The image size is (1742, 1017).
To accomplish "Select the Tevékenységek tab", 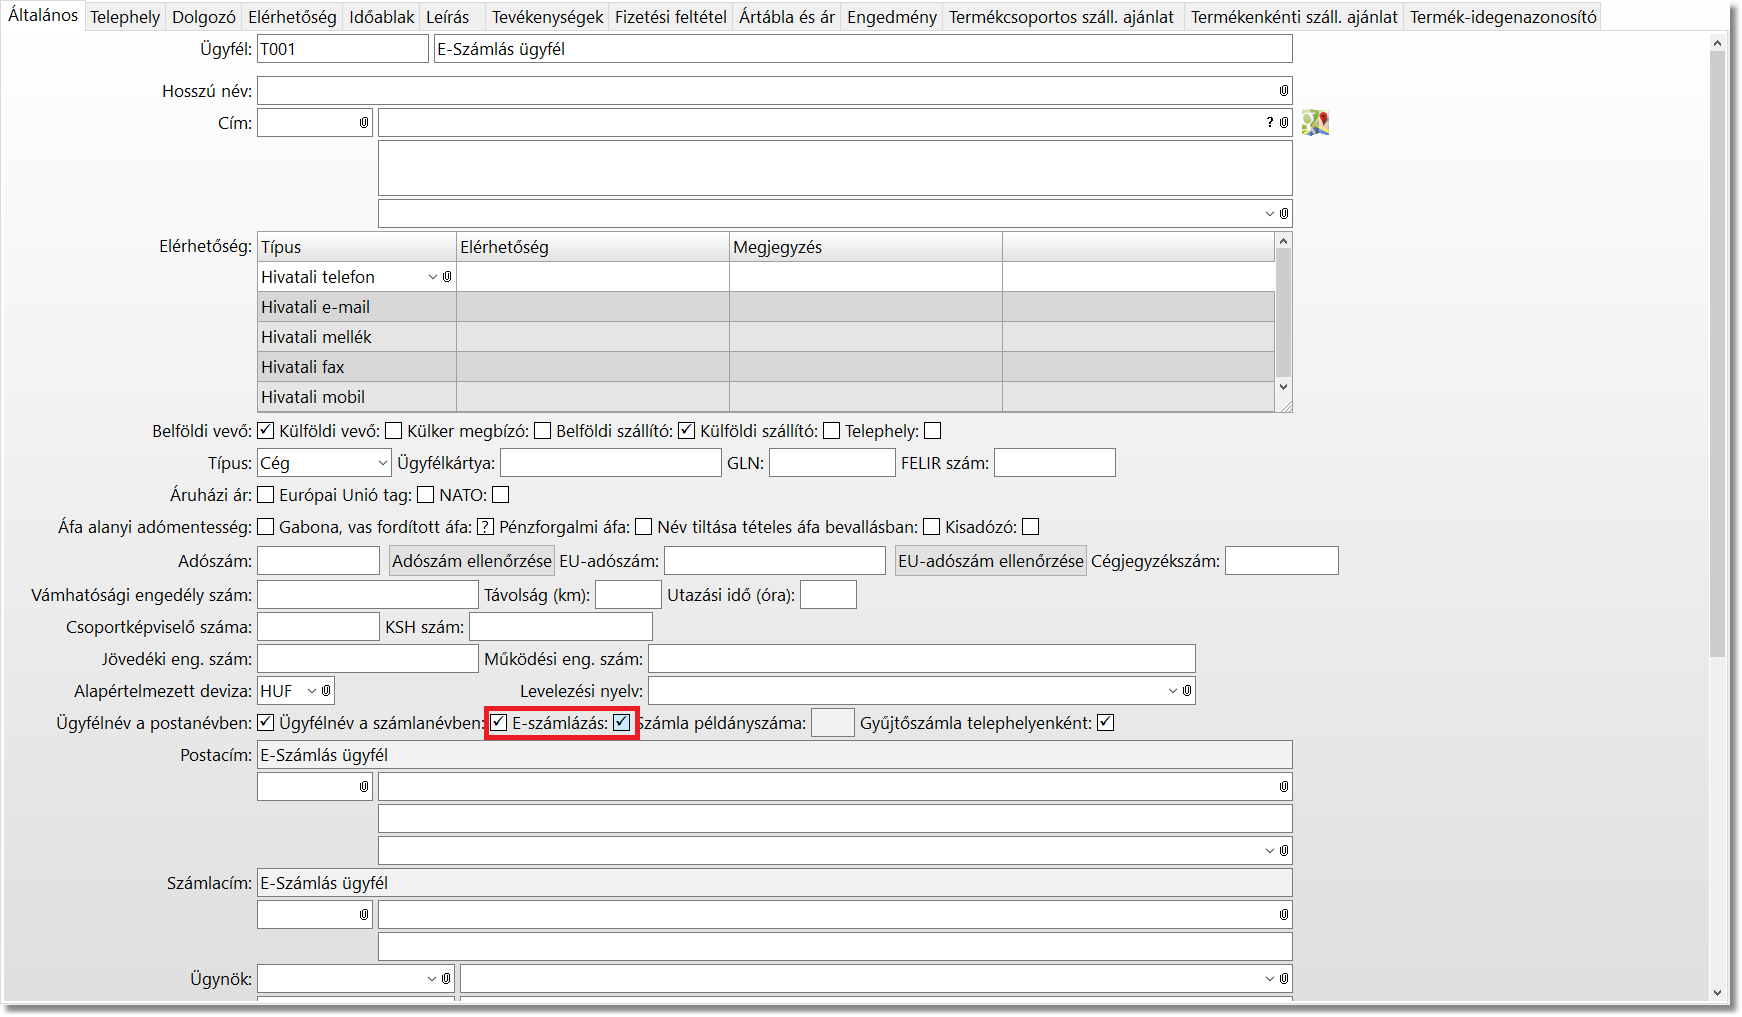I will [548, 17].
